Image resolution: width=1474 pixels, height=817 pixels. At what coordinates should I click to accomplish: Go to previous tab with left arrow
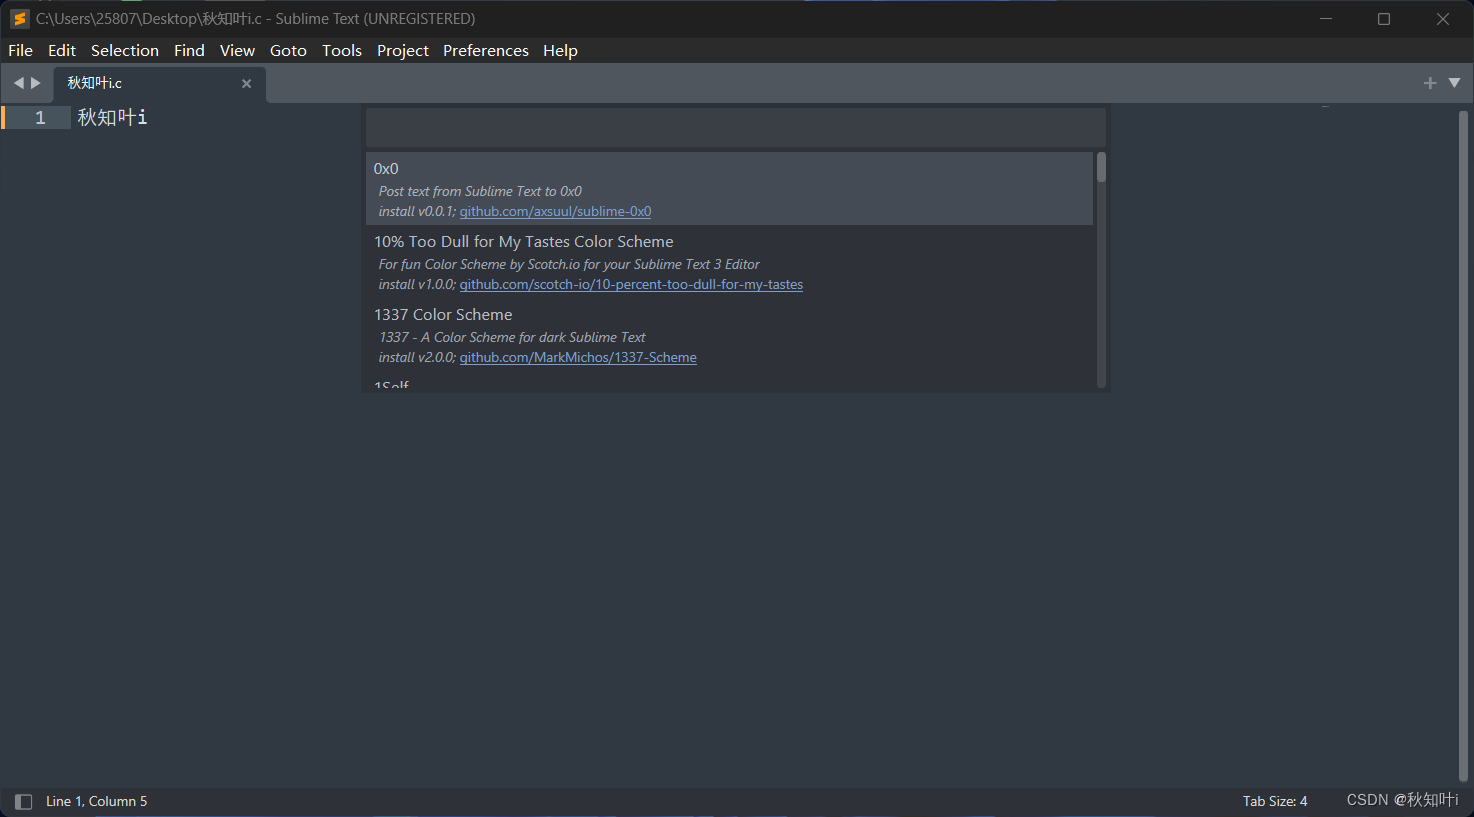coord(18,83)
